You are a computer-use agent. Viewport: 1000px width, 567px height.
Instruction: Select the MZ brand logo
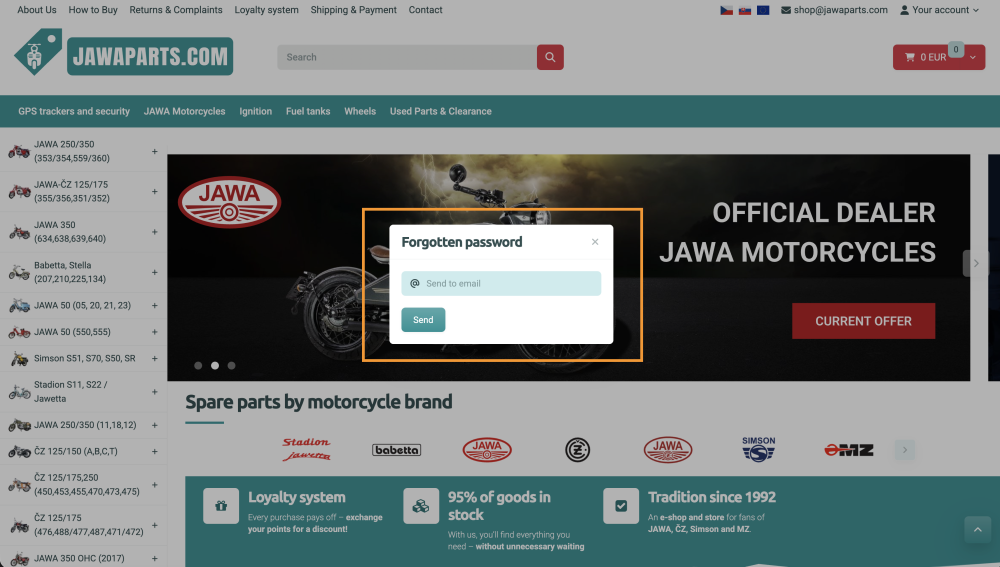point(849,450)
